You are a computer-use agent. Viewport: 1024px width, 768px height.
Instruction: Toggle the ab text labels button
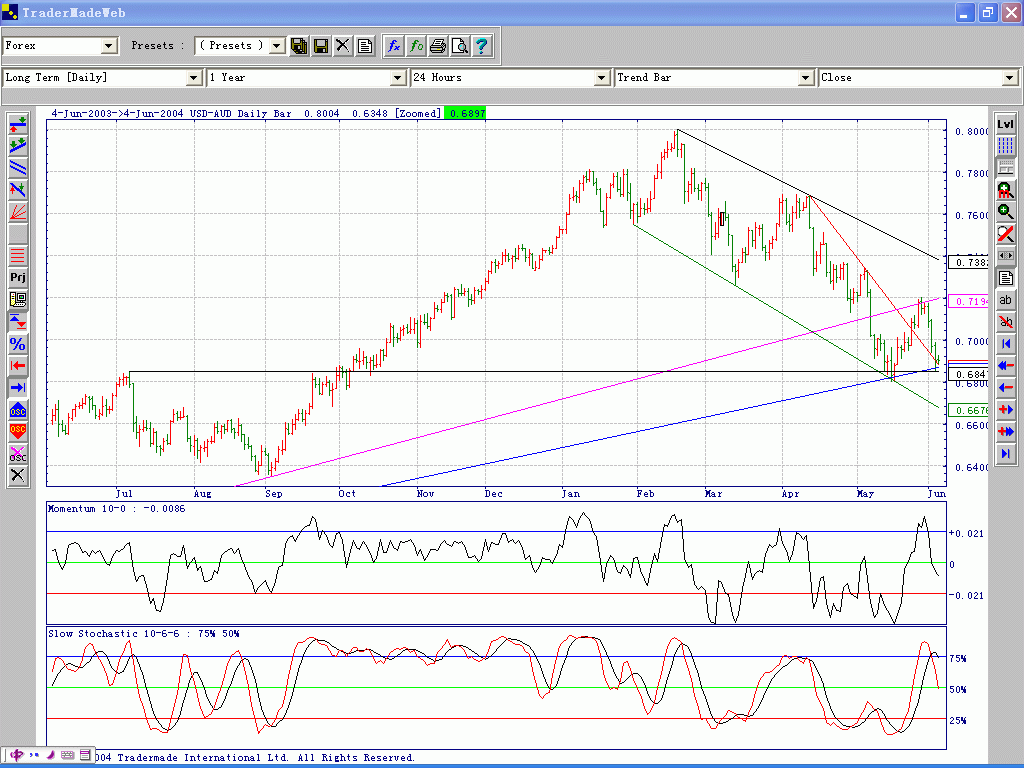[x=1006, y=299]
